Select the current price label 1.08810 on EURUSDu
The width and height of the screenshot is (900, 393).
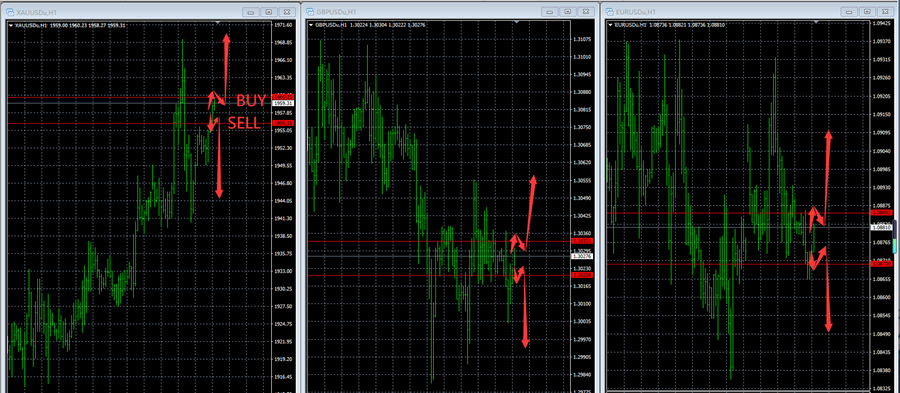[x=881, y=227]
